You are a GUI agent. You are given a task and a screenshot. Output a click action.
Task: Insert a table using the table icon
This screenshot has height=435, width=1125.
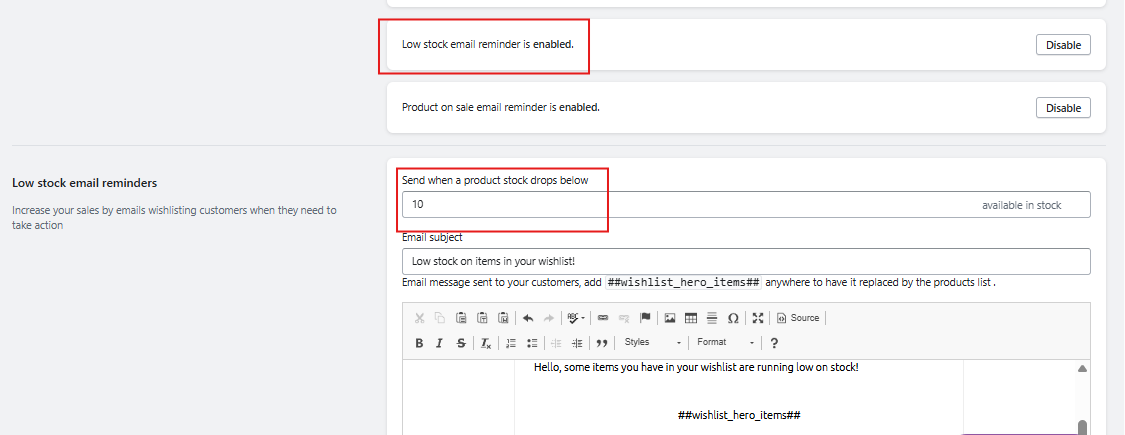[691, 318]
